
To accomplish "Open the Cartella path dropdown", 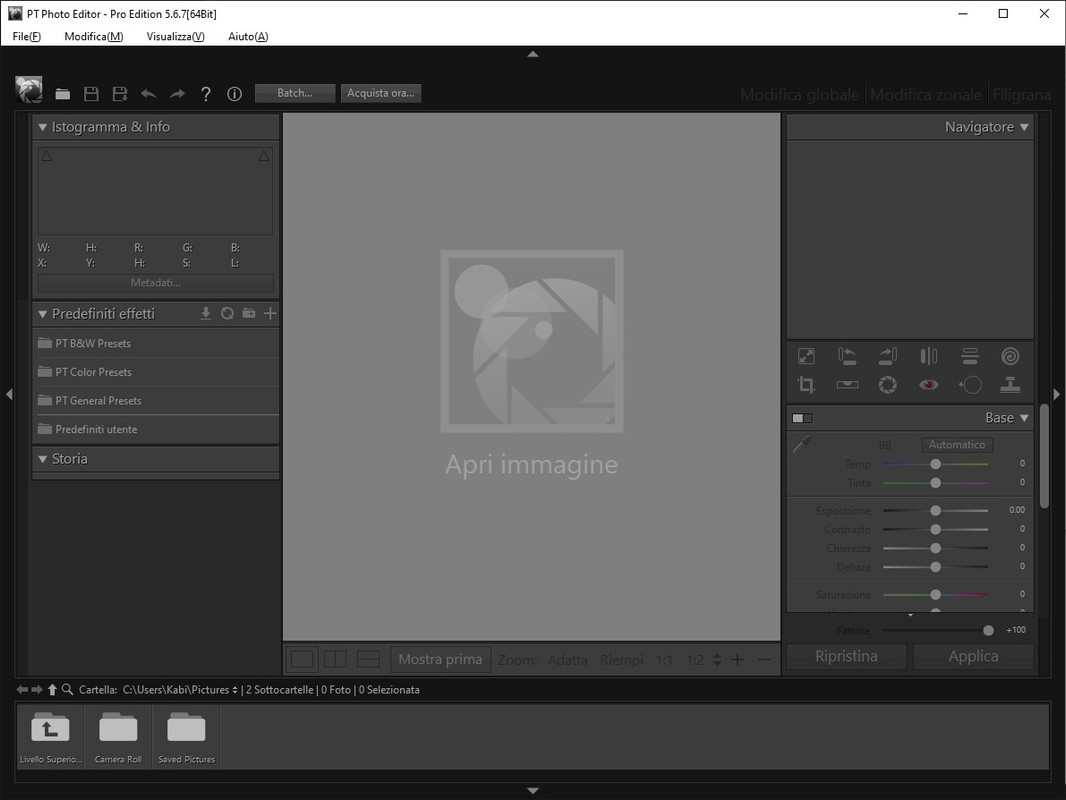I will point(235,690).
